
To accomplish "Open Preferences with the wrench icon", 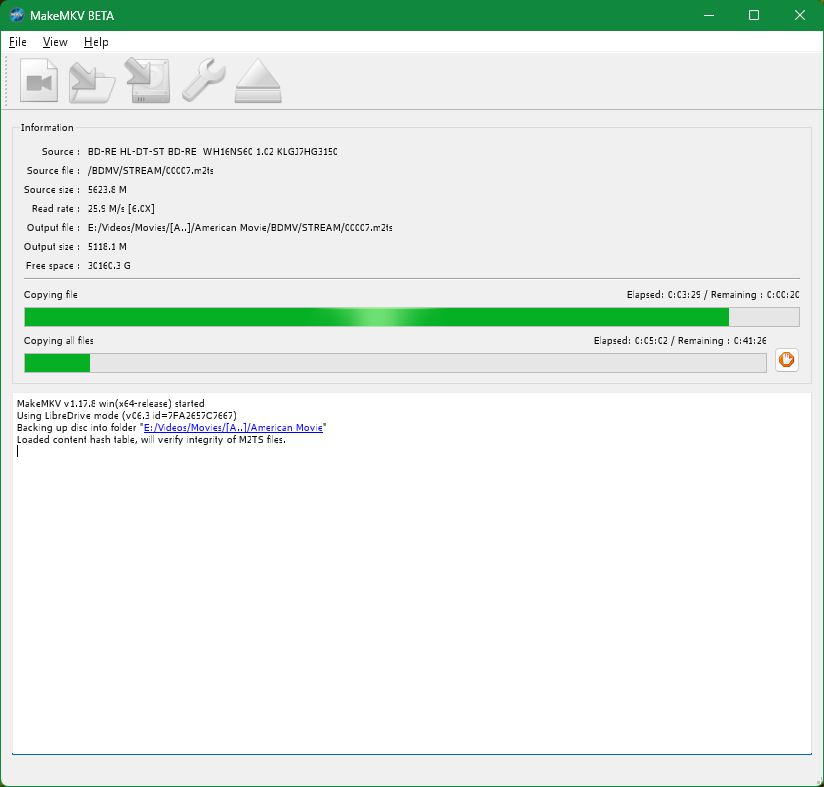I will tap(203, 80).
